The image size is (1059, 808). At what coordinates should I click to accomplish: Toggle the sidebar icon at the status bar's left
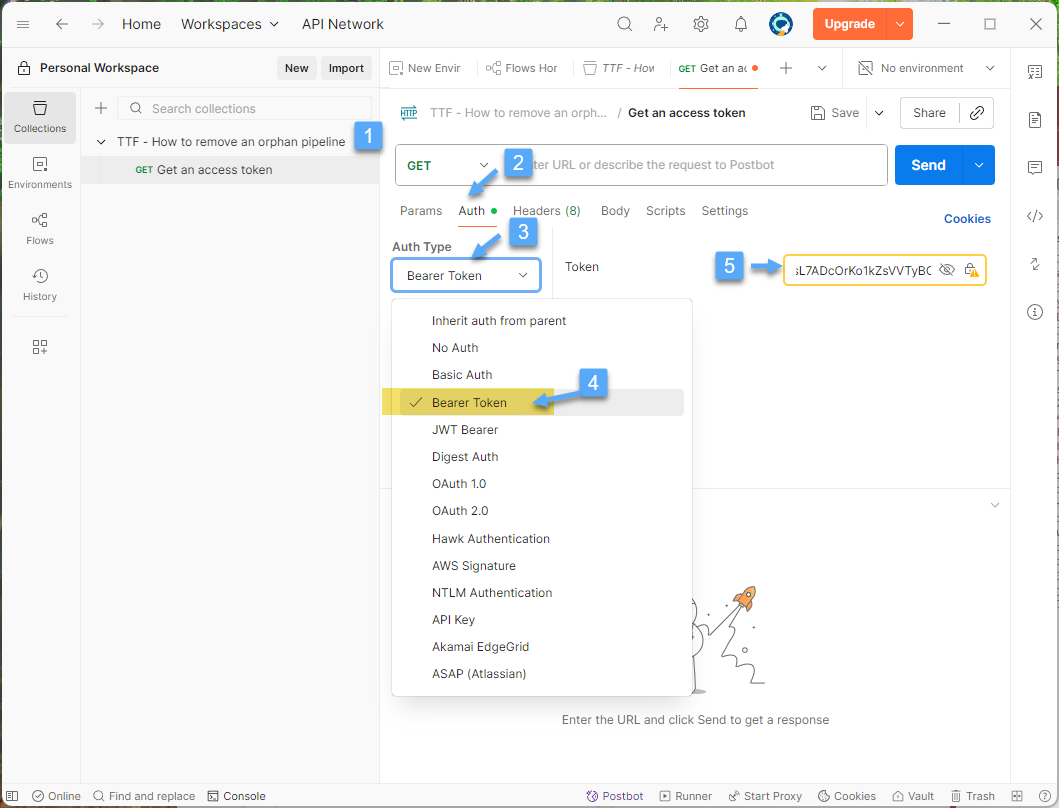12,796
